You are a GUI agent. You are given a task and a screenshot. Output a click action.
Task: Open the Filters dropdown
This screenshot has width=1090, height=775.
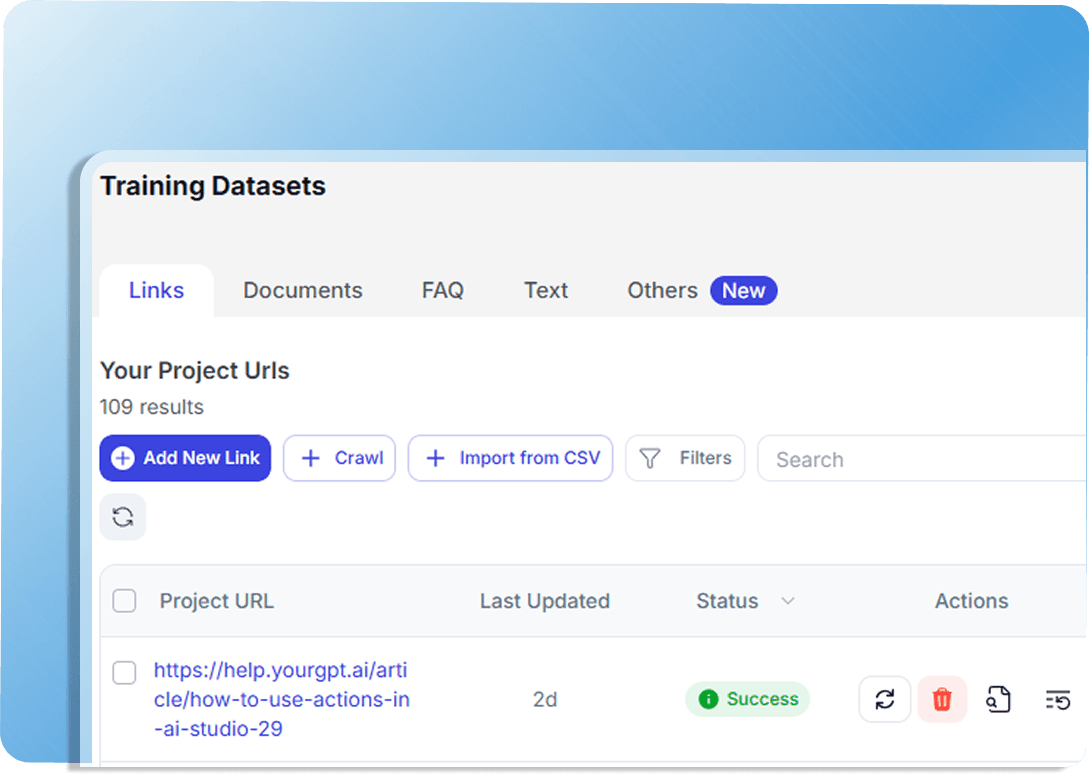[x=685, y=458]
